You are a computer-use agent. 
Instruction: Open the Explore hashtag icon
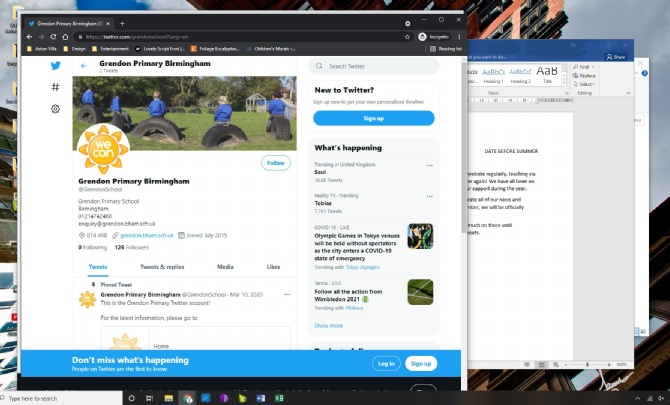point(55,87)
